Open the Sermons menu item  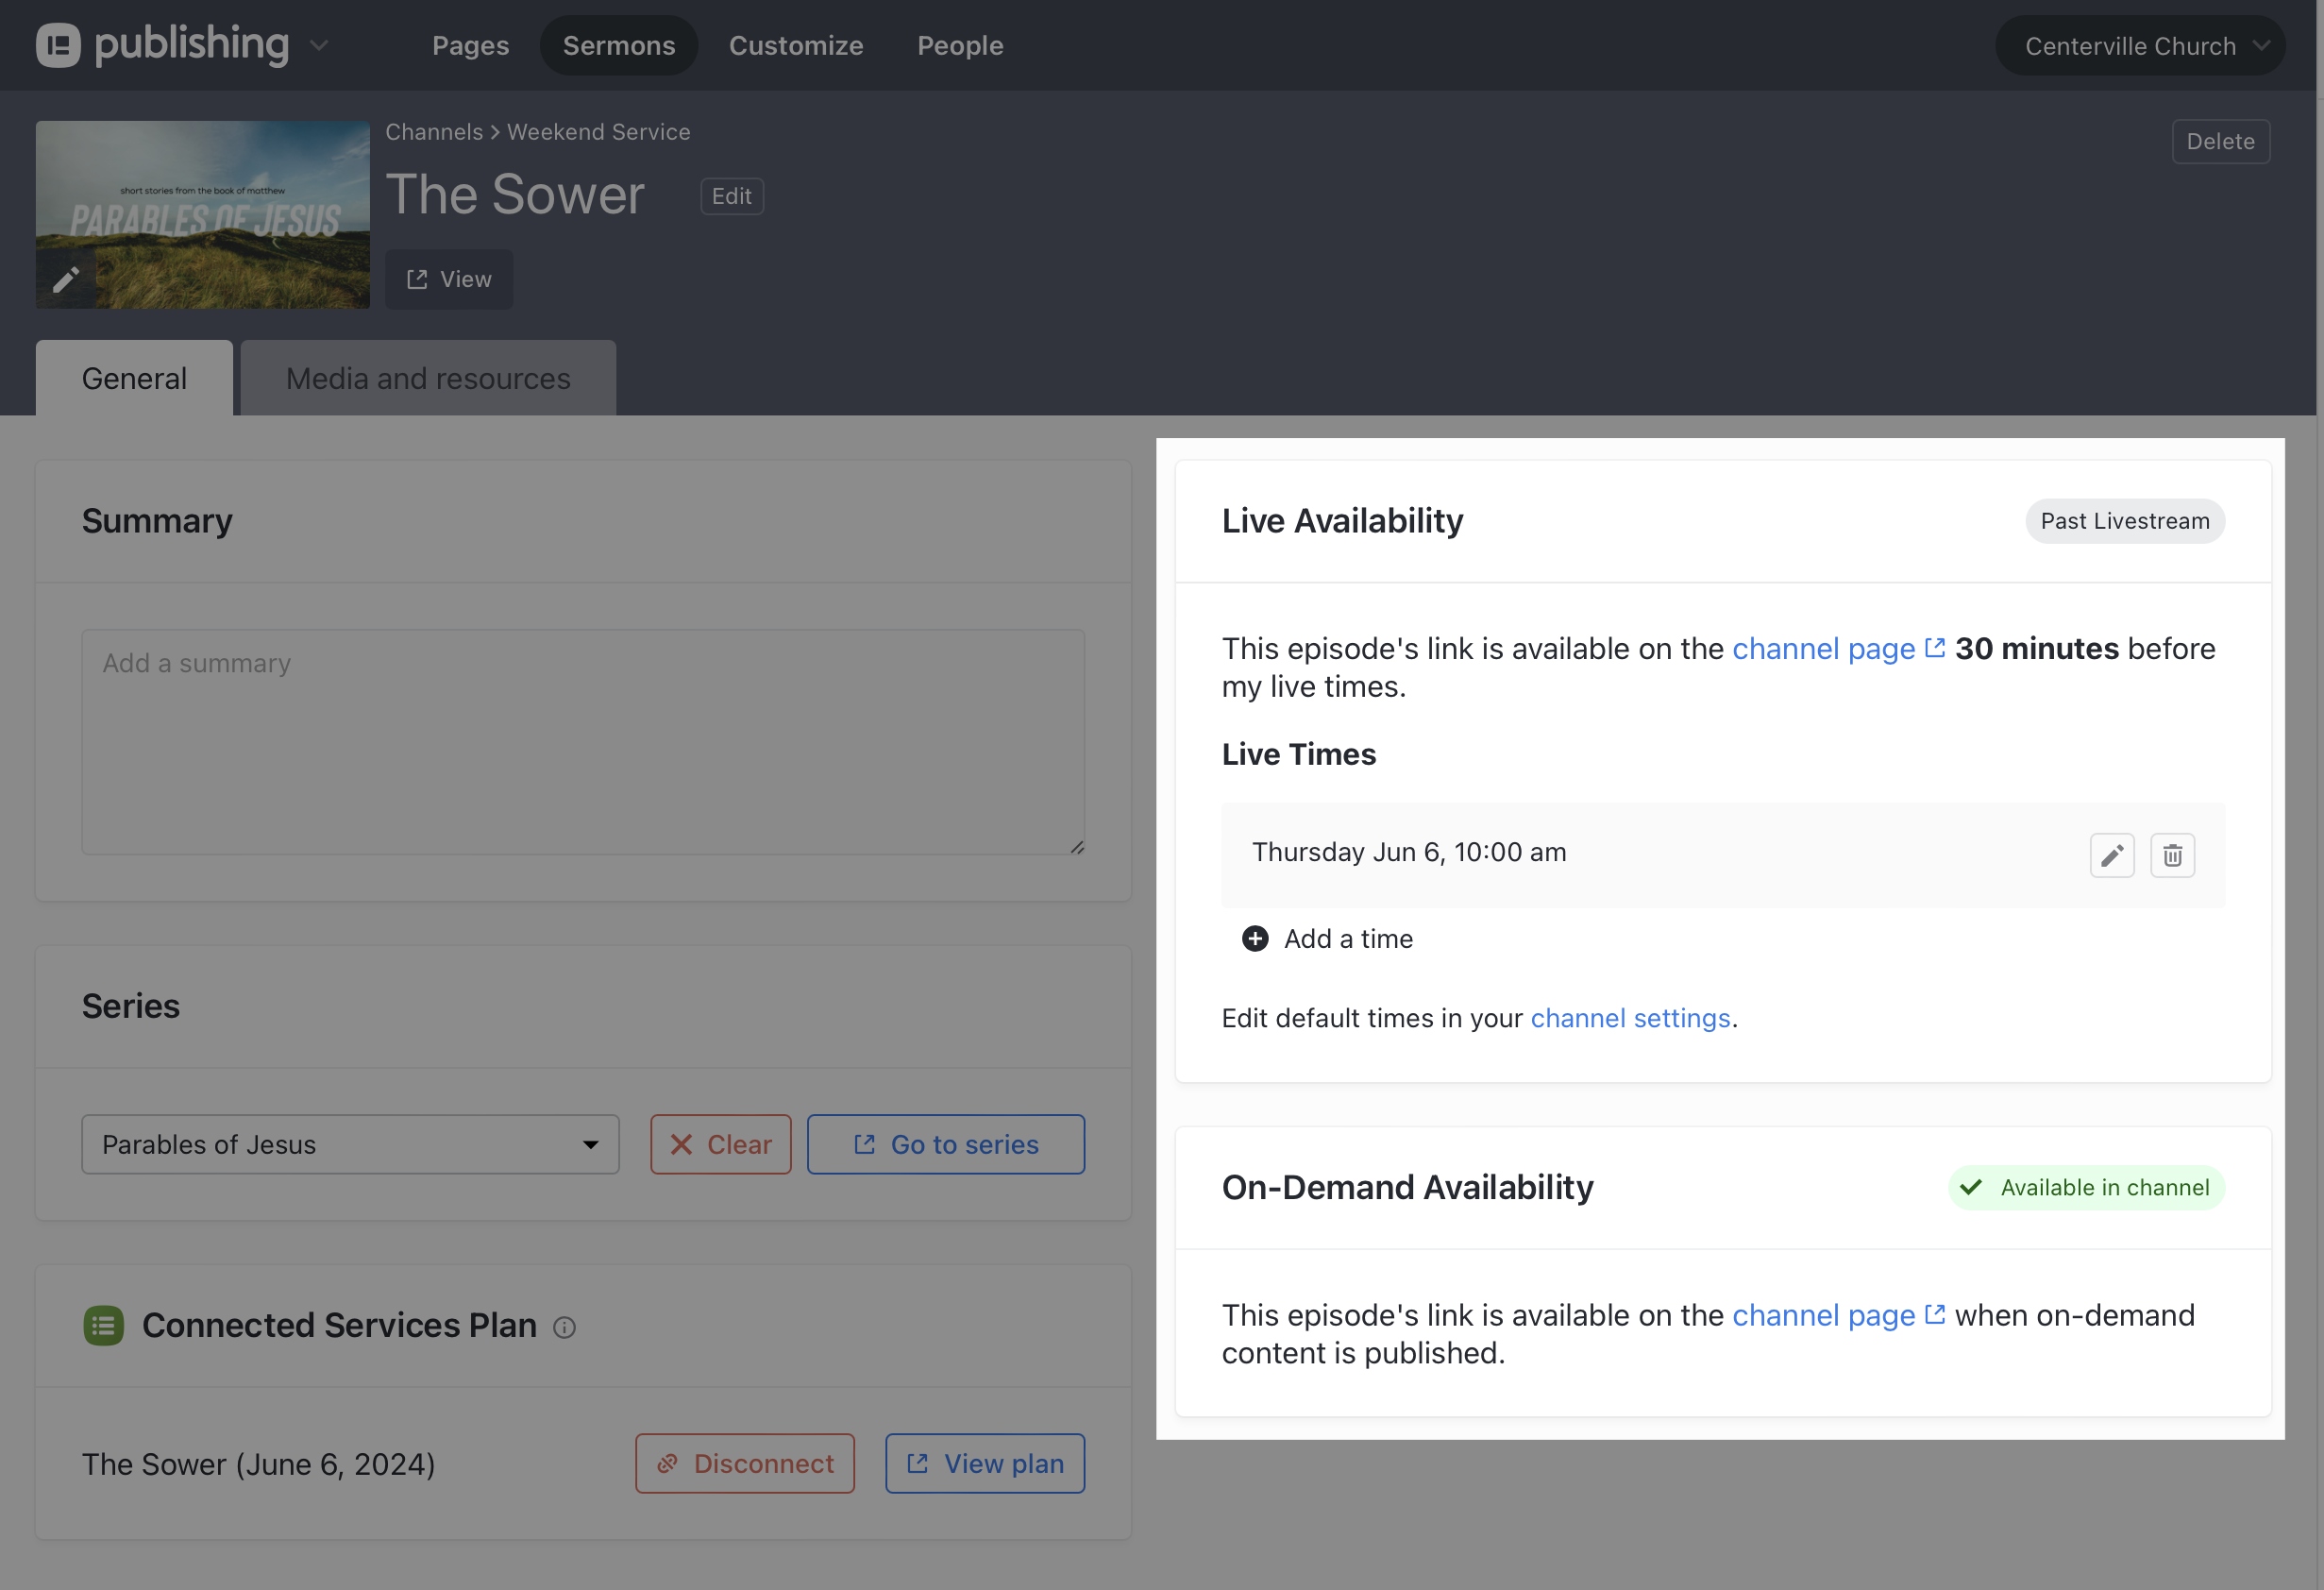click(619, 46)
